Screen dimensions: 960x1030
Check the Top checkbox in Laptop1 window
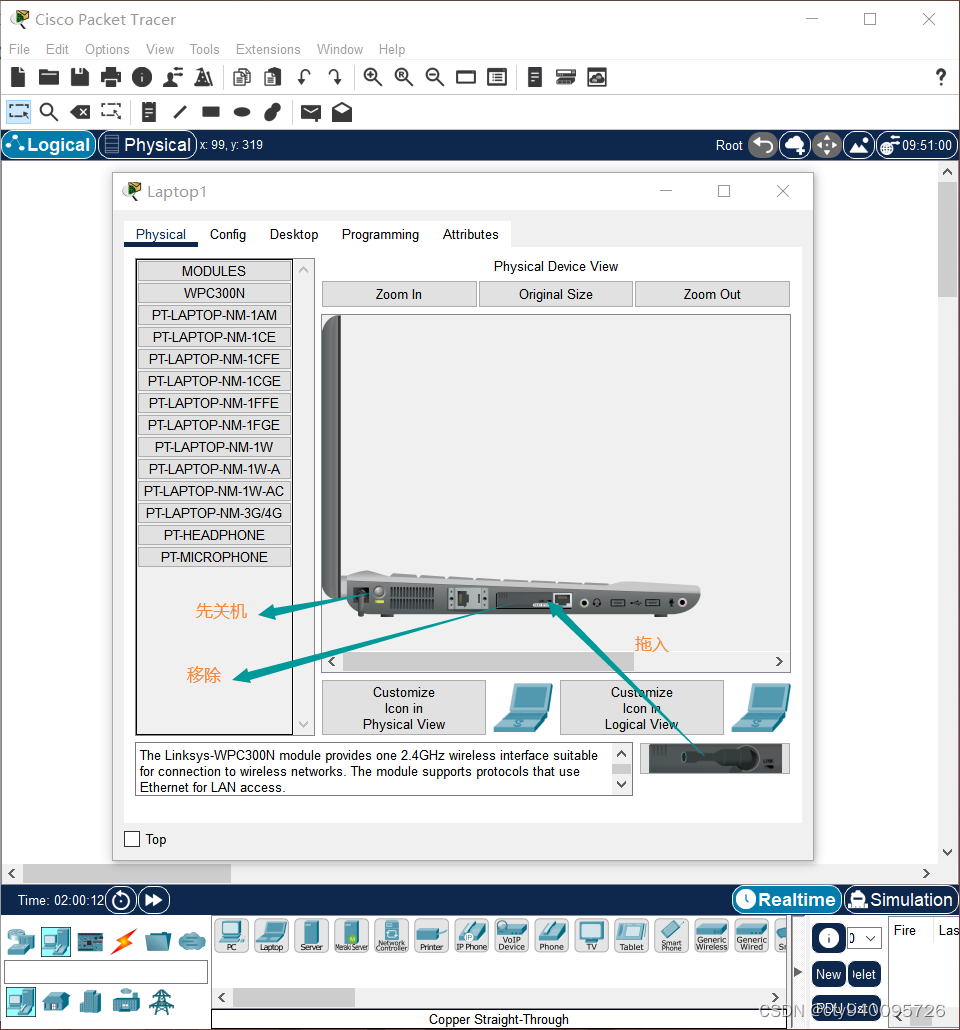pyautogui.click(x=132, y=839)
